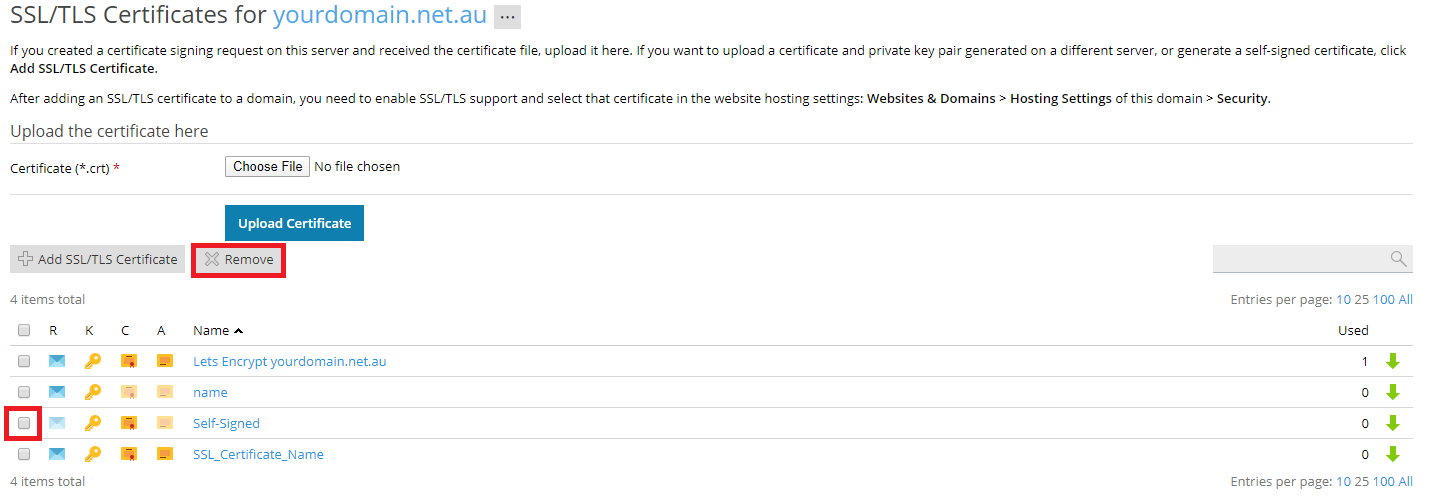This screenshot has width=1431, height=499.
Task: Set entries per page to 25
Action: pyautogui.click(x=1361, y=299)
